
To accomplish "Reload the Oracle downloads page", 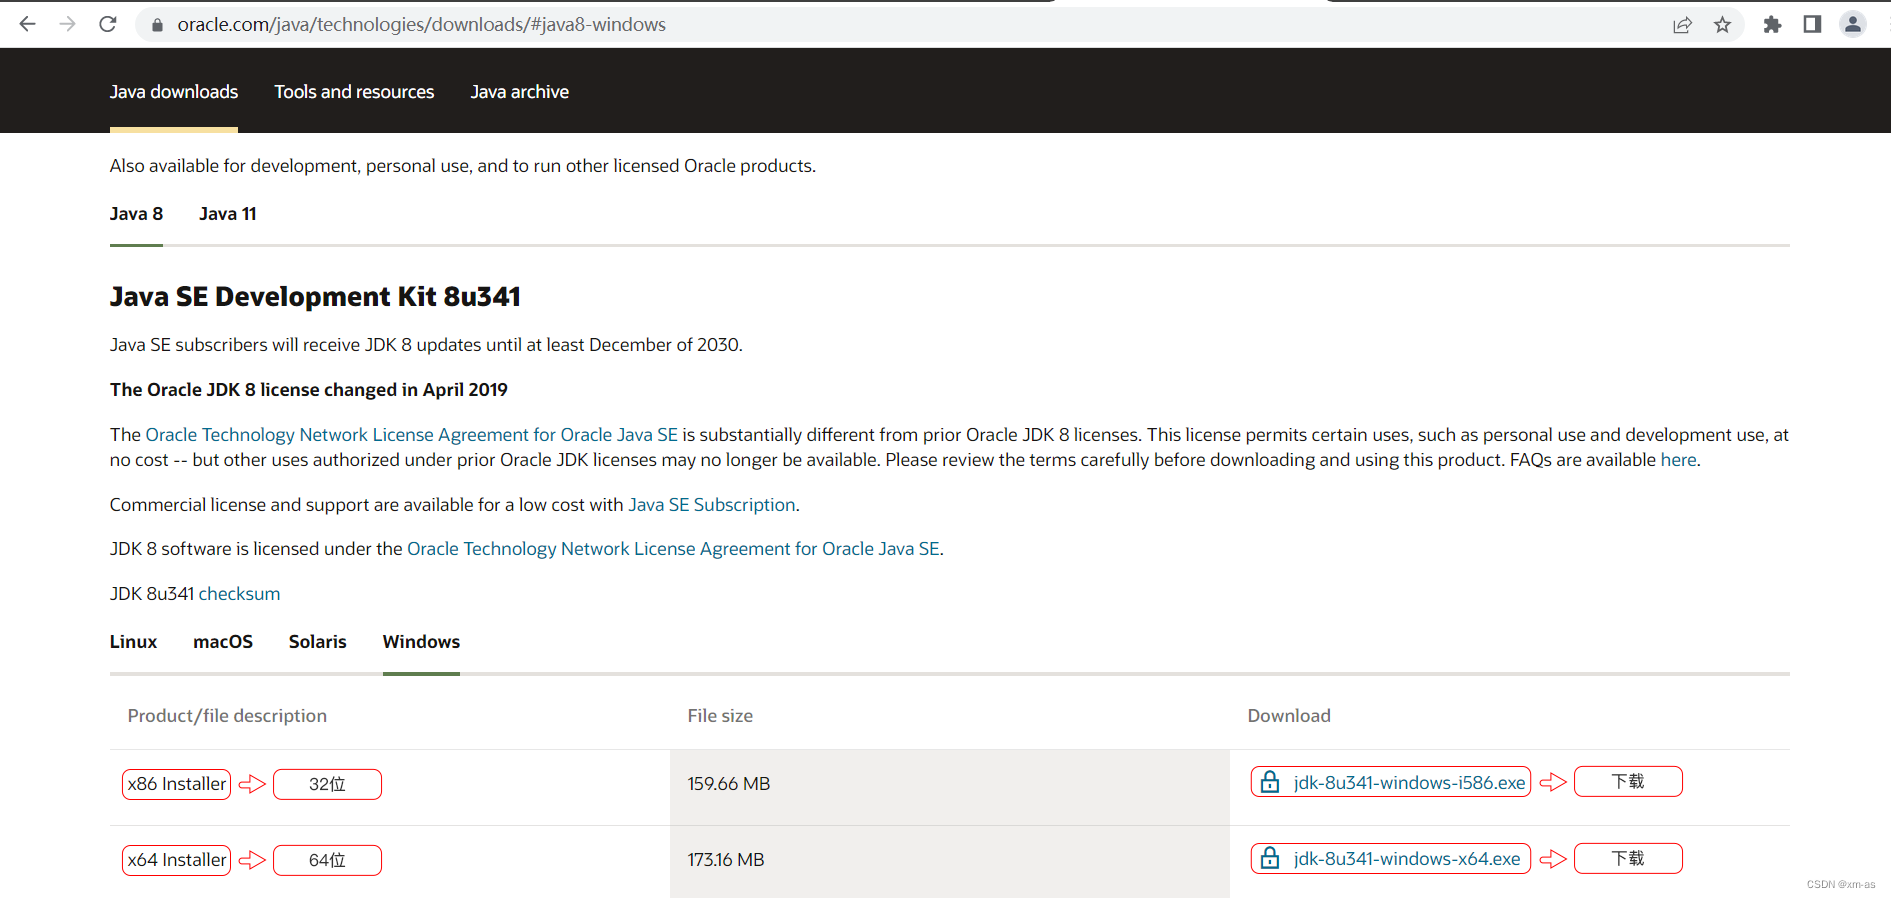I will click(108, 24).
